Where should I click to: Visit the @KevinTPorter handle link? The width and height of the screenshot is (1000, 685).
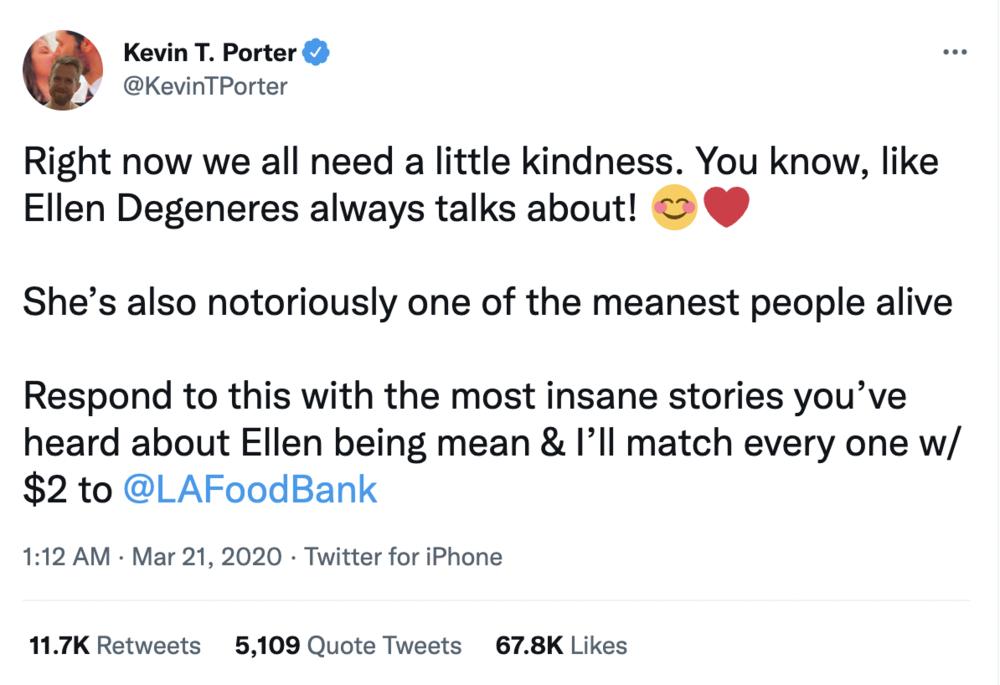pyautogui.click(x=204, y=86)
